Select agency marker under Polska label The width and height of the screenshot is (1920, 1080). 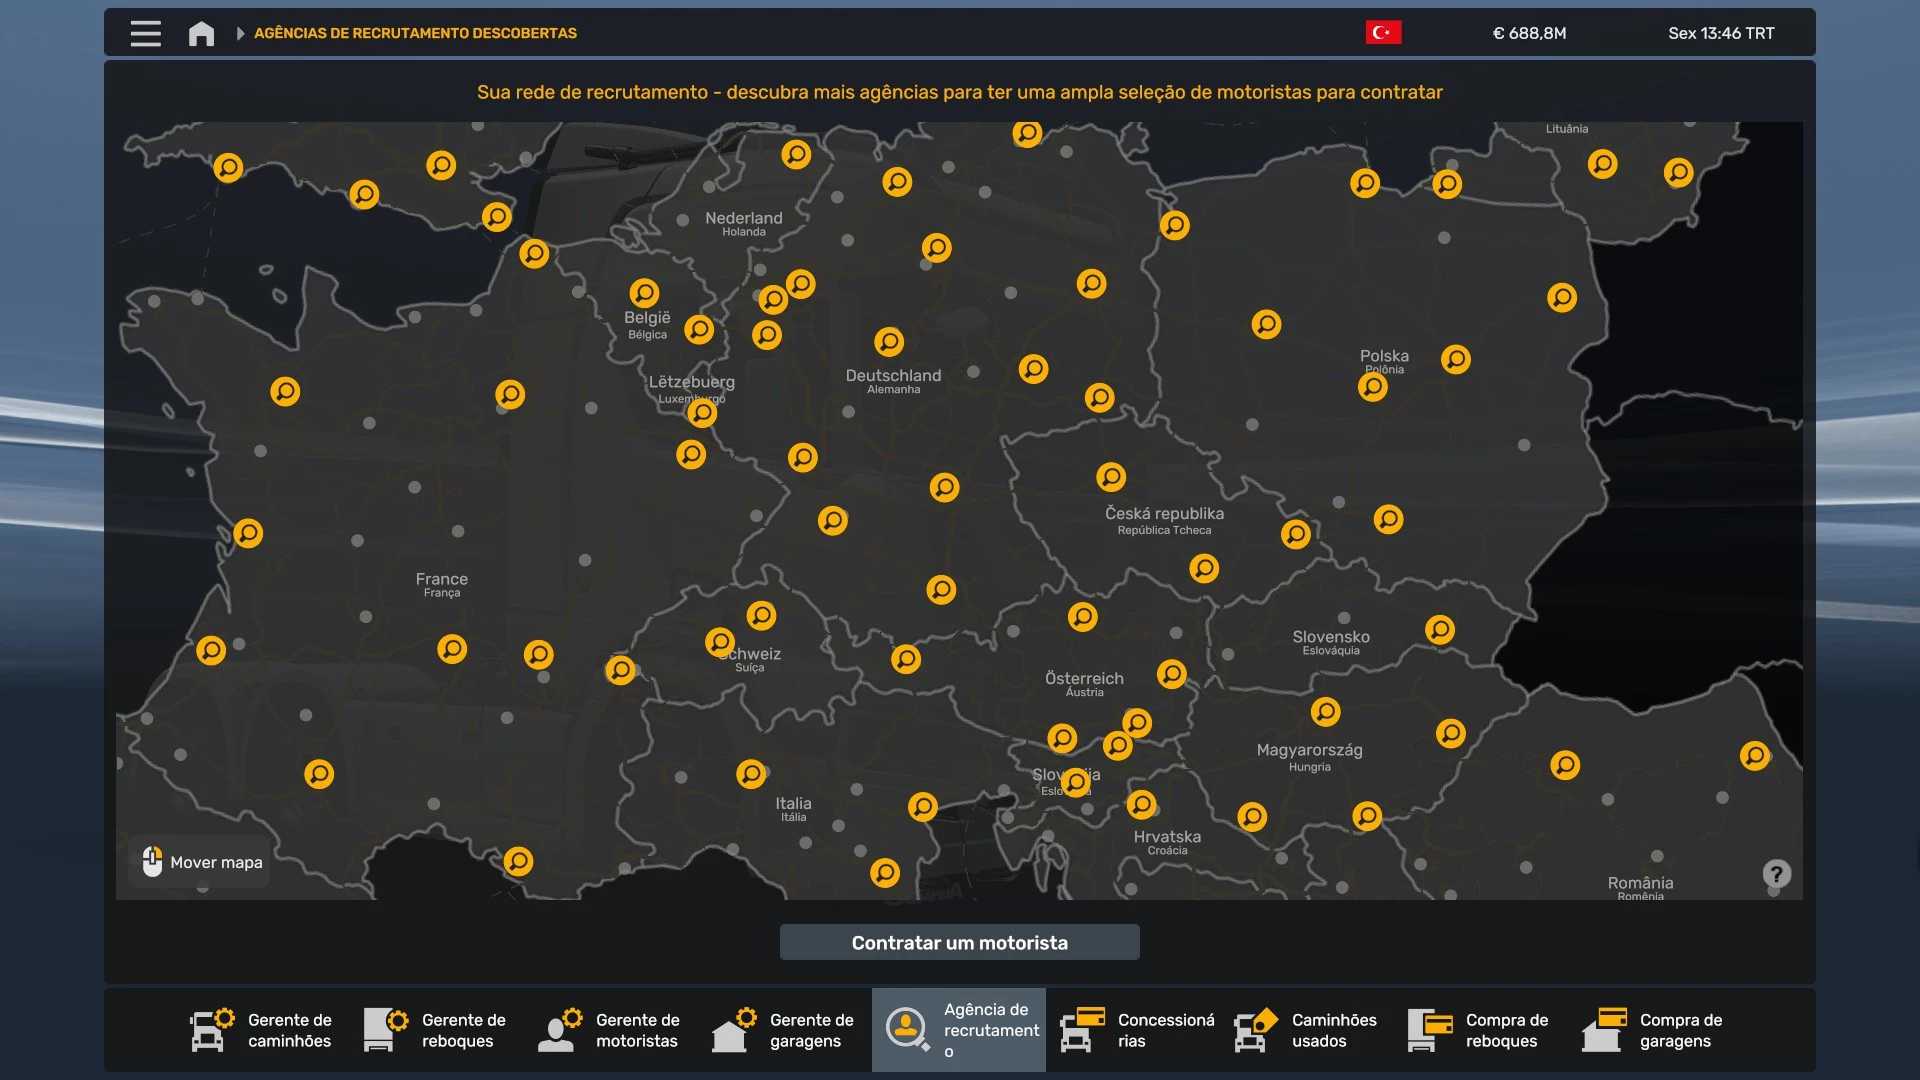click(1372, 387)
